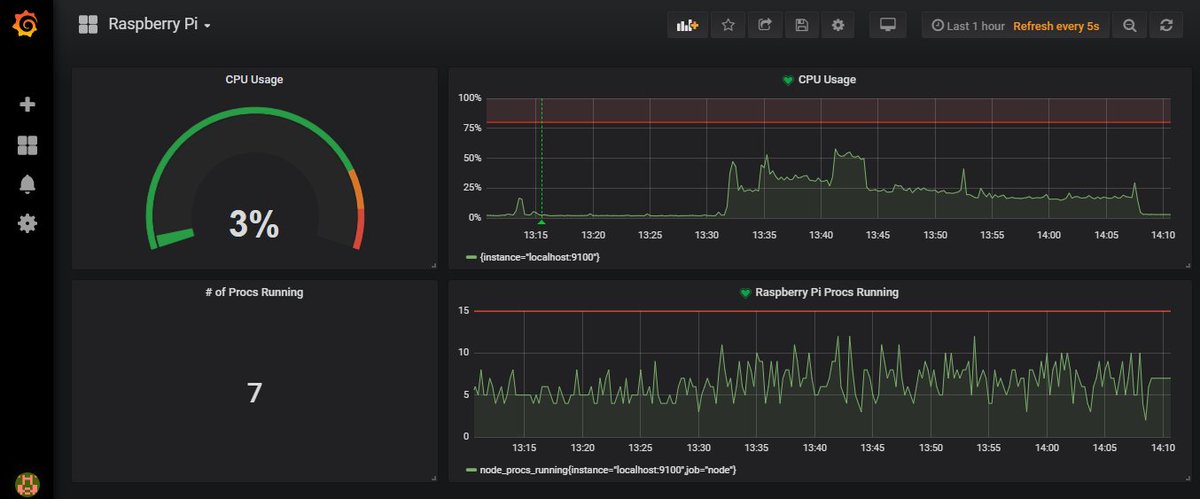Open the Alerting bell icon
1200x499 pixels.
(x=27, y=184)
